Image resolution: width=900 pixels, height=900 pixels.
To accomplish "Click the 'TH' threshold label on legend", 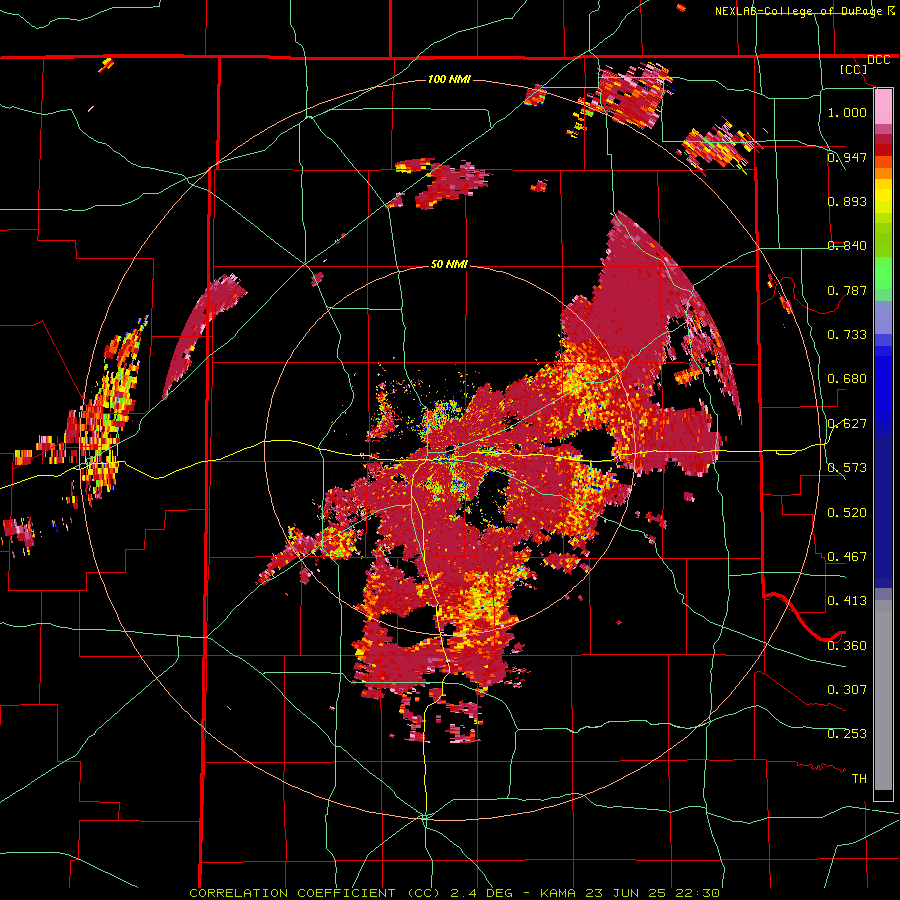I will tap(859, 779).
